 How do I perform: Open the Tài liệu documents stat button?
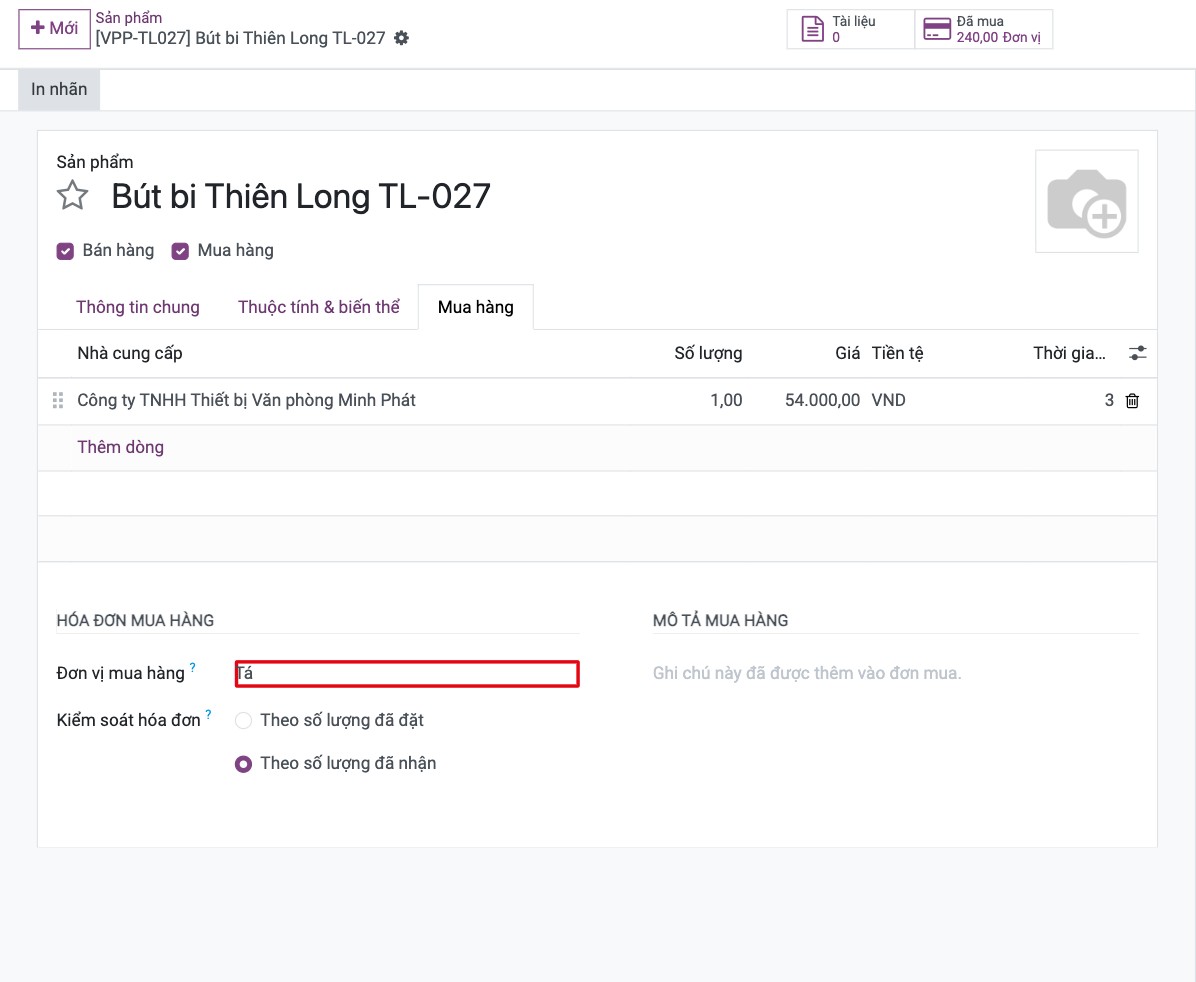point(850,29)
